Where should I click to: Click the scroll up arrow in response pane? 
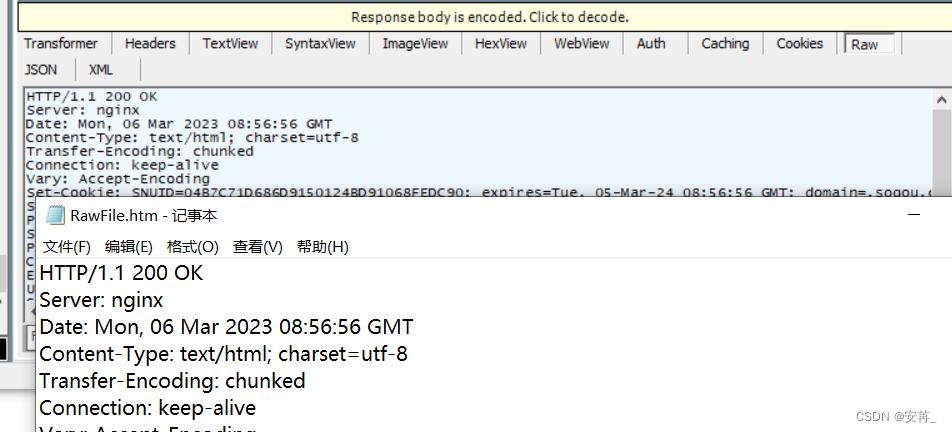pyautogui.click(x=942, y=100)
